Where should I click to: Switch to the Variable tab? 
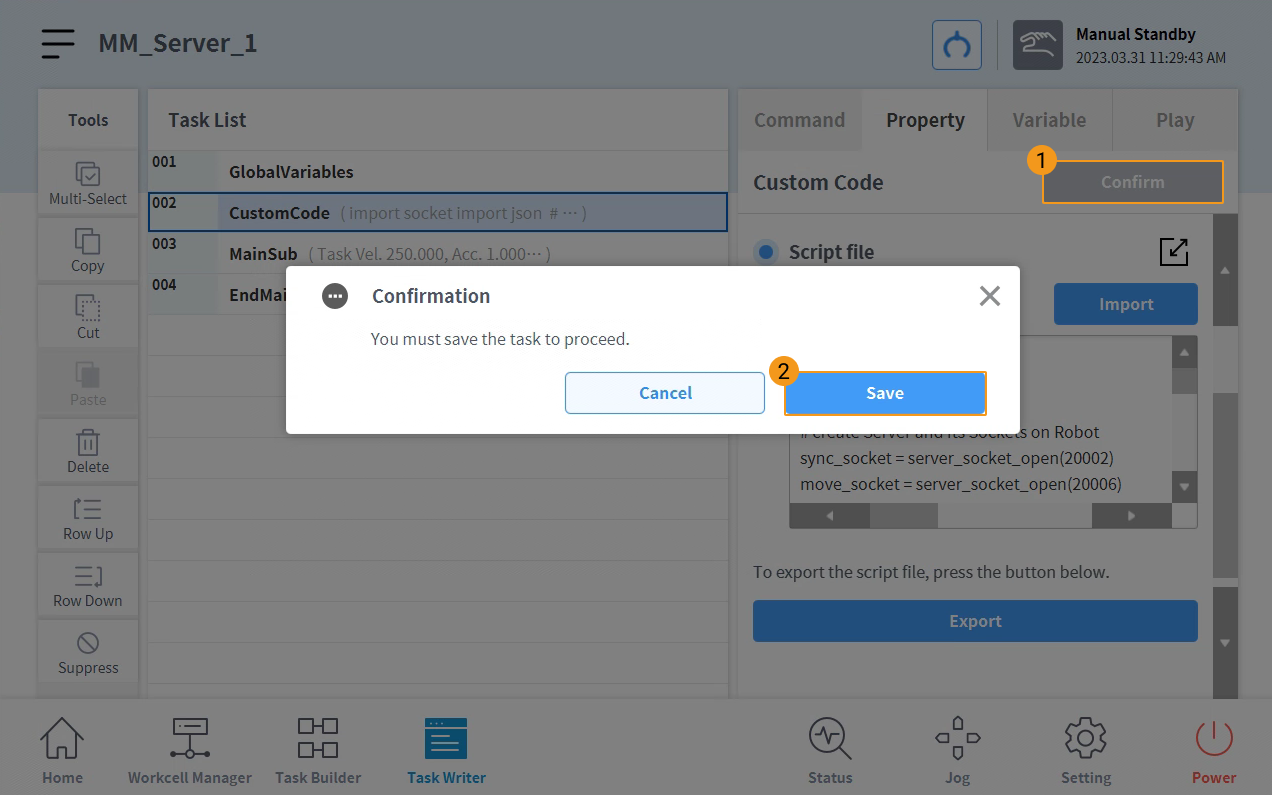click(x=1049, y=120)
